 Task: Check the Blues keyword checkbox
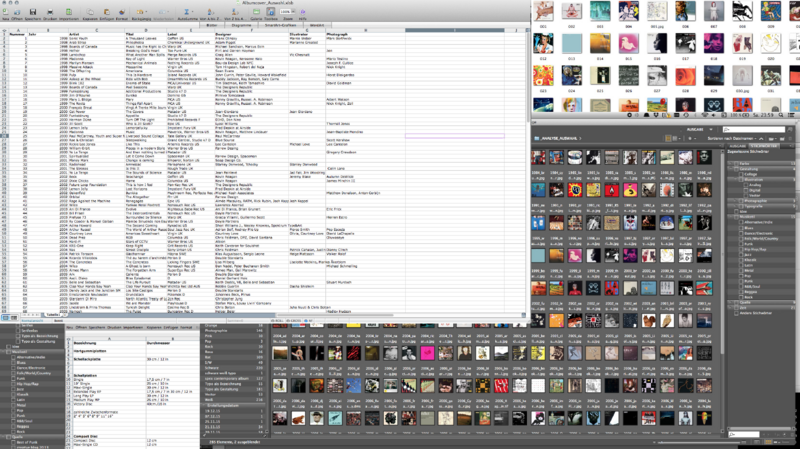tap(741, 227)
